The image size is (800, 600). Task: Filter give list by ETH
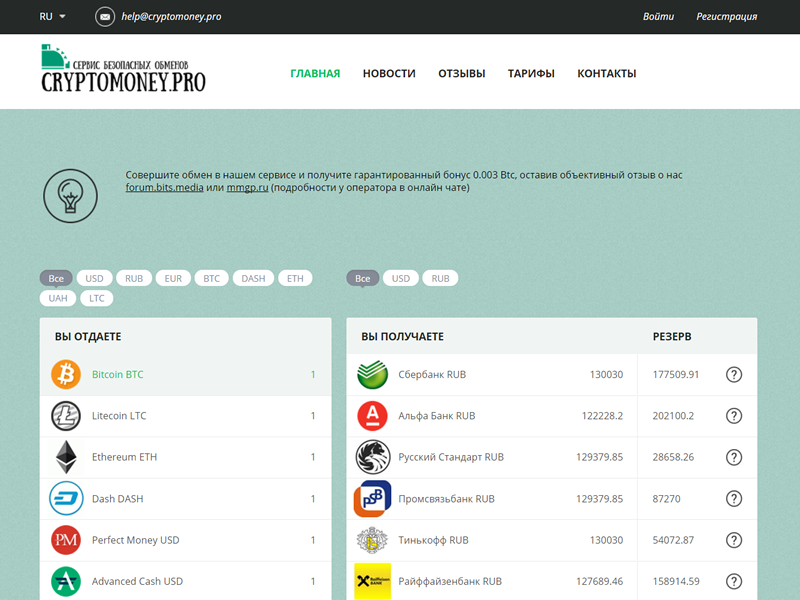[x=295, y=278]
